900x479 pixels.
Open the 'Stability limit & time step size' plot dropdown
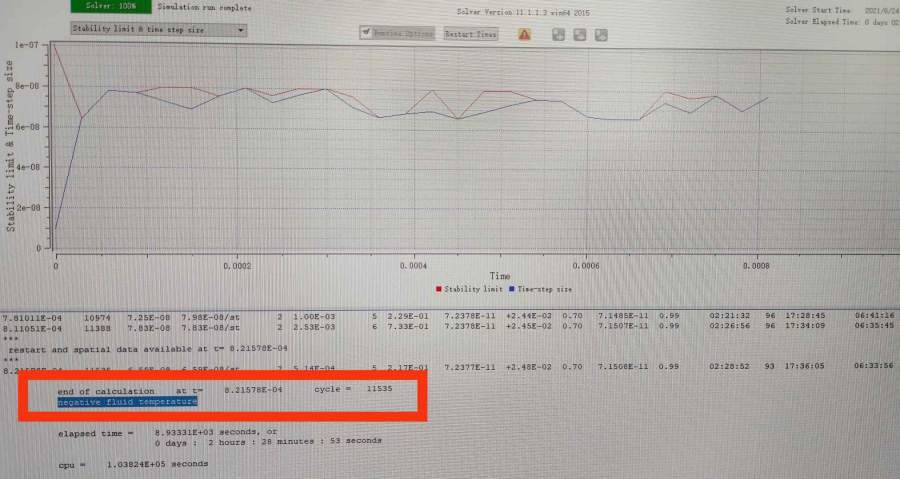click(x=159, y=29)
